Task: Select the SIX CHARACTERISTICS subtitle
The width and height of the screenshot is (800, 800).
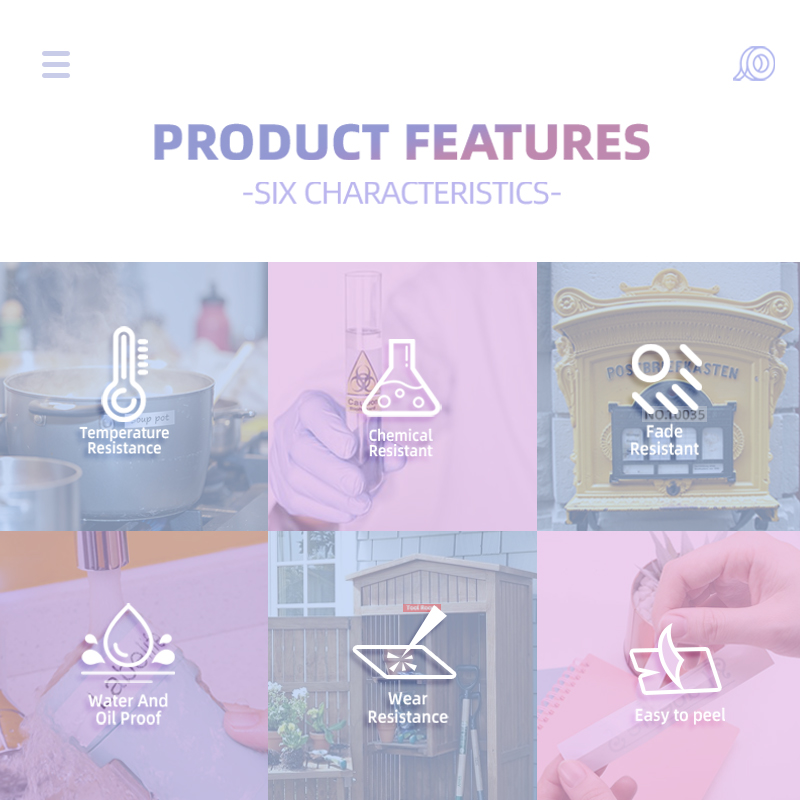Action: pyautogui.click(x=402, y=193)
